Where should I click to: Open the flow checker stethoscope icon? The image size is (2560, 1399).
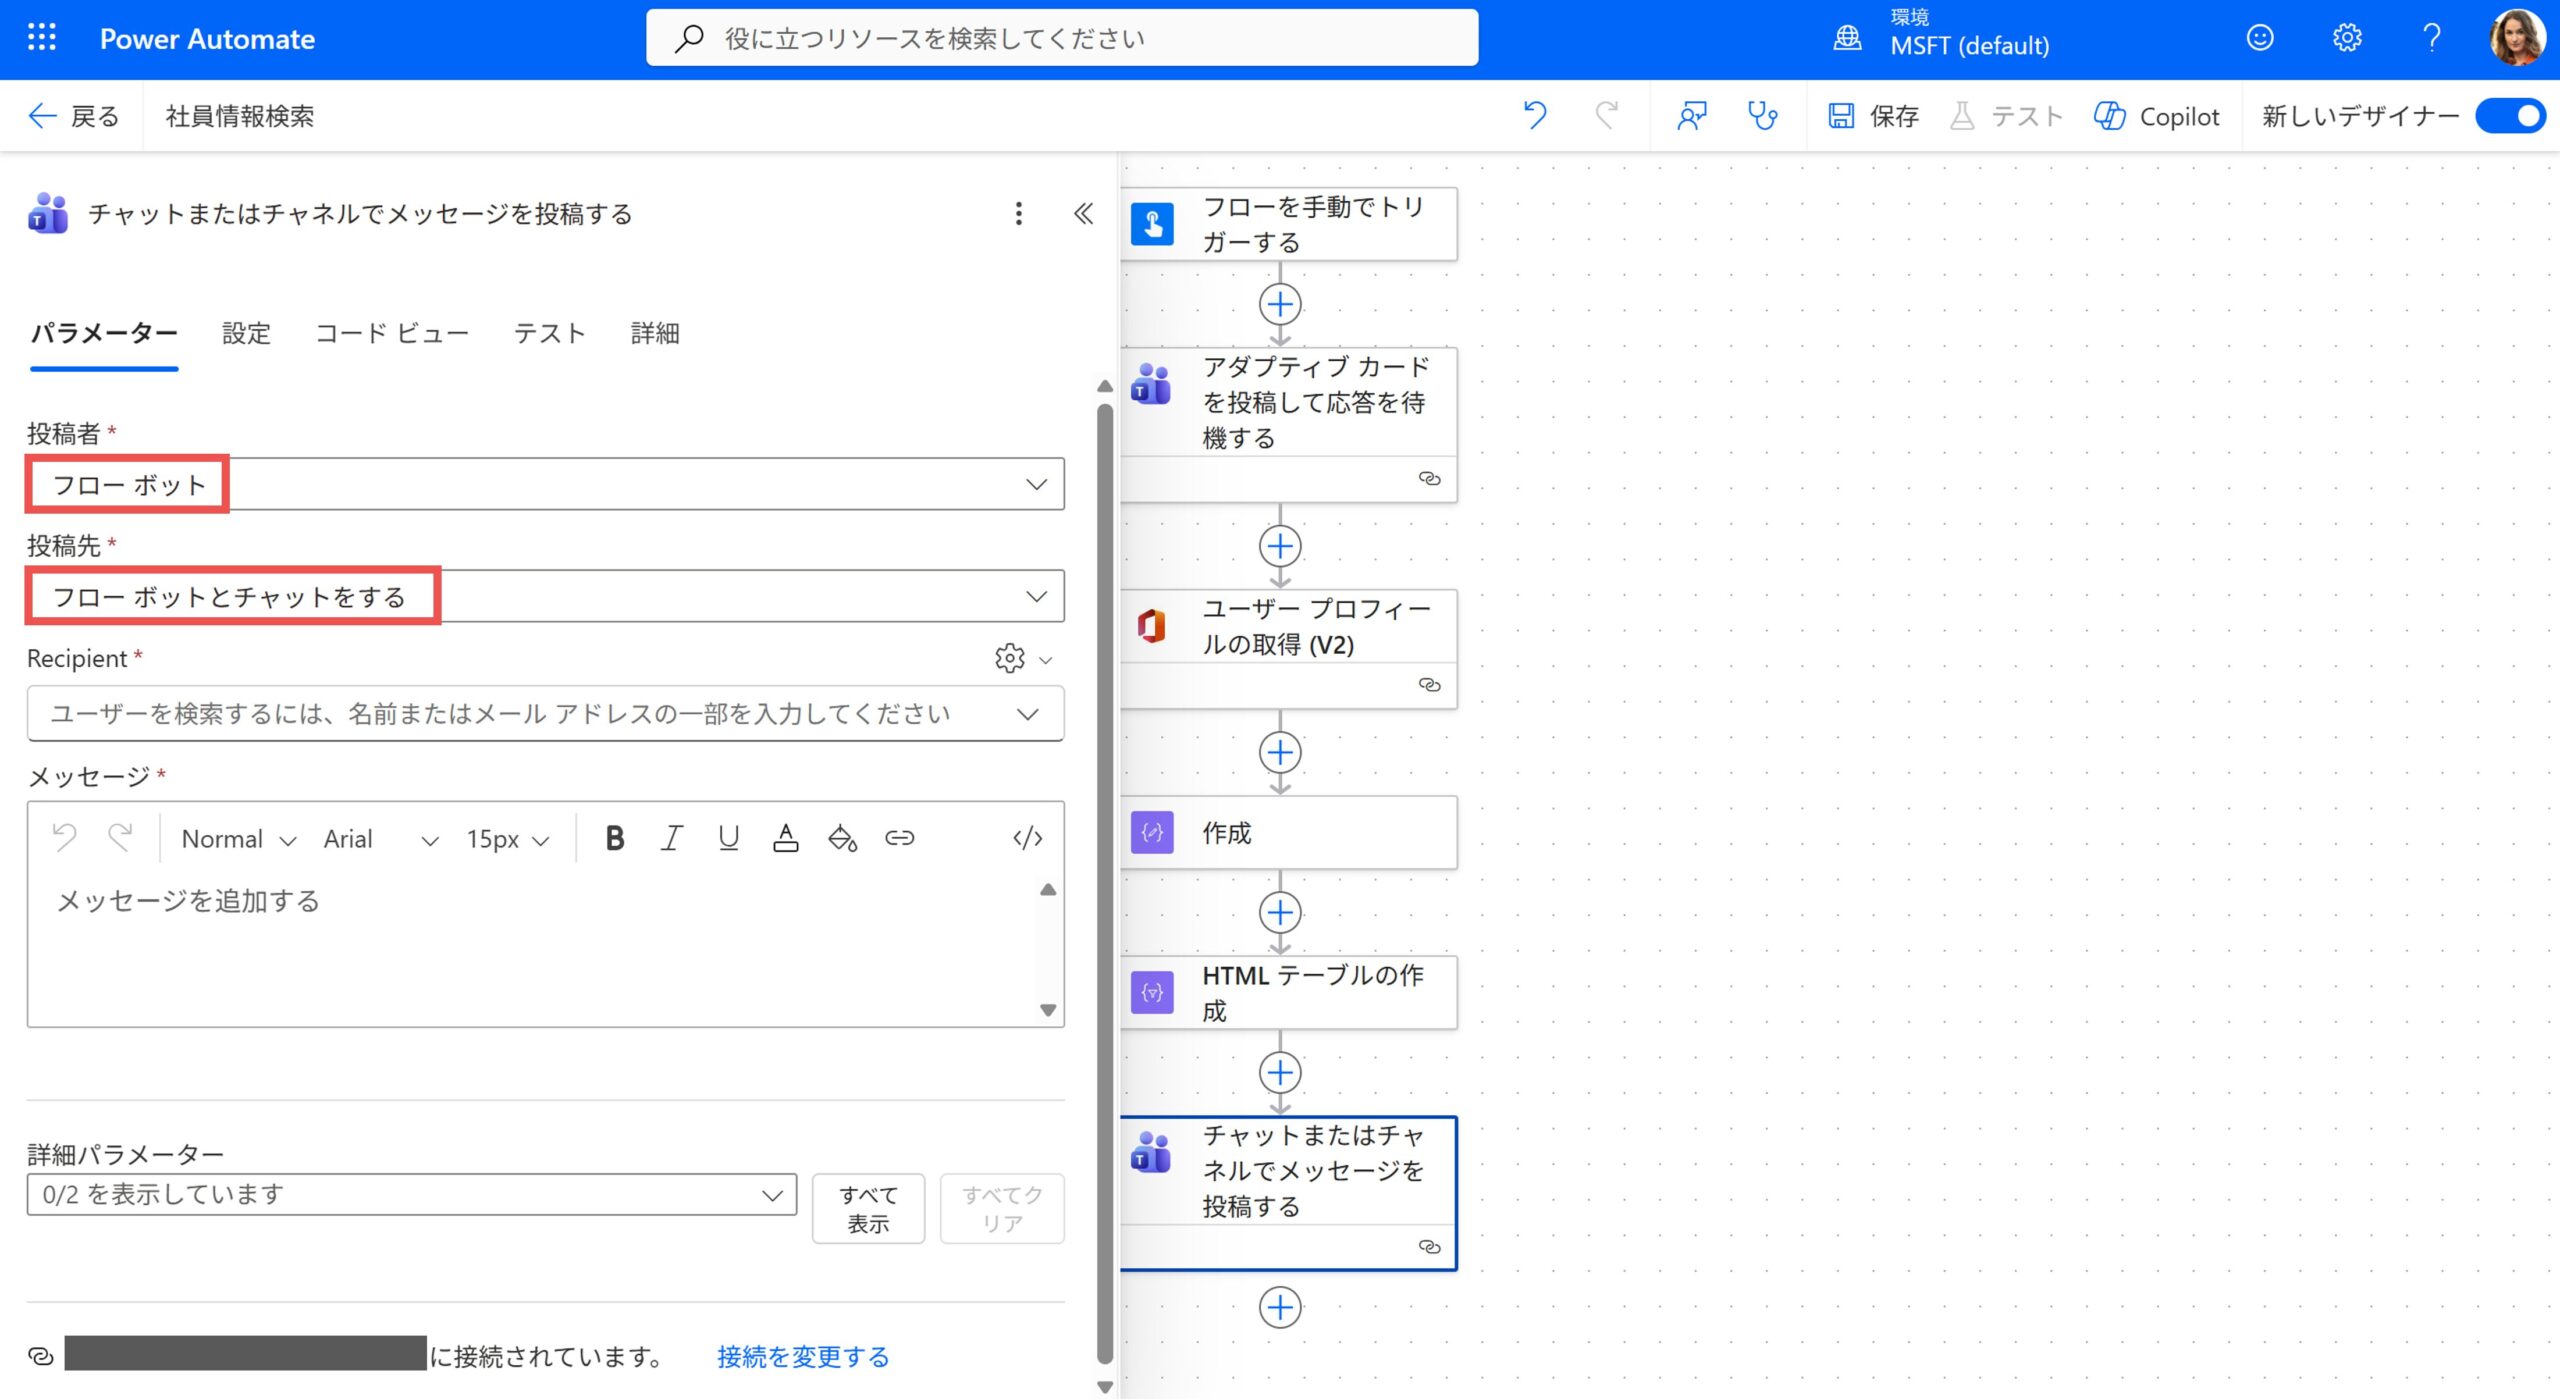(x=1761, y=116)
